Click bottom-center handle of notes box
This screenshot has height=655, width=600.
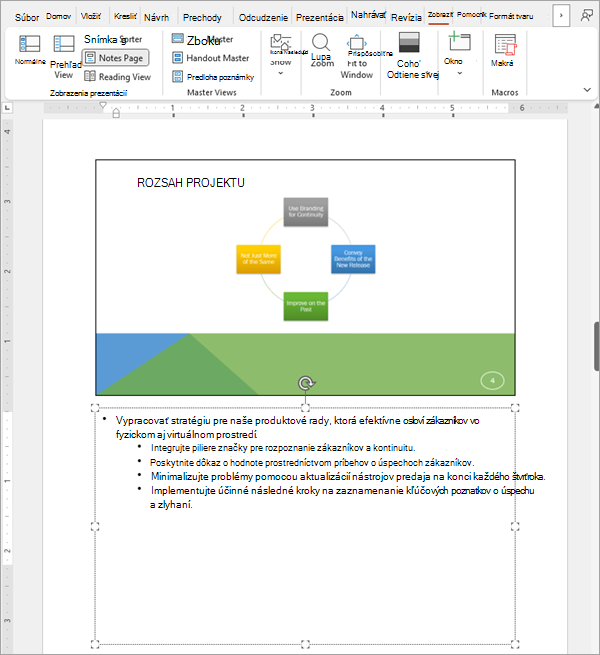point(305,644)
